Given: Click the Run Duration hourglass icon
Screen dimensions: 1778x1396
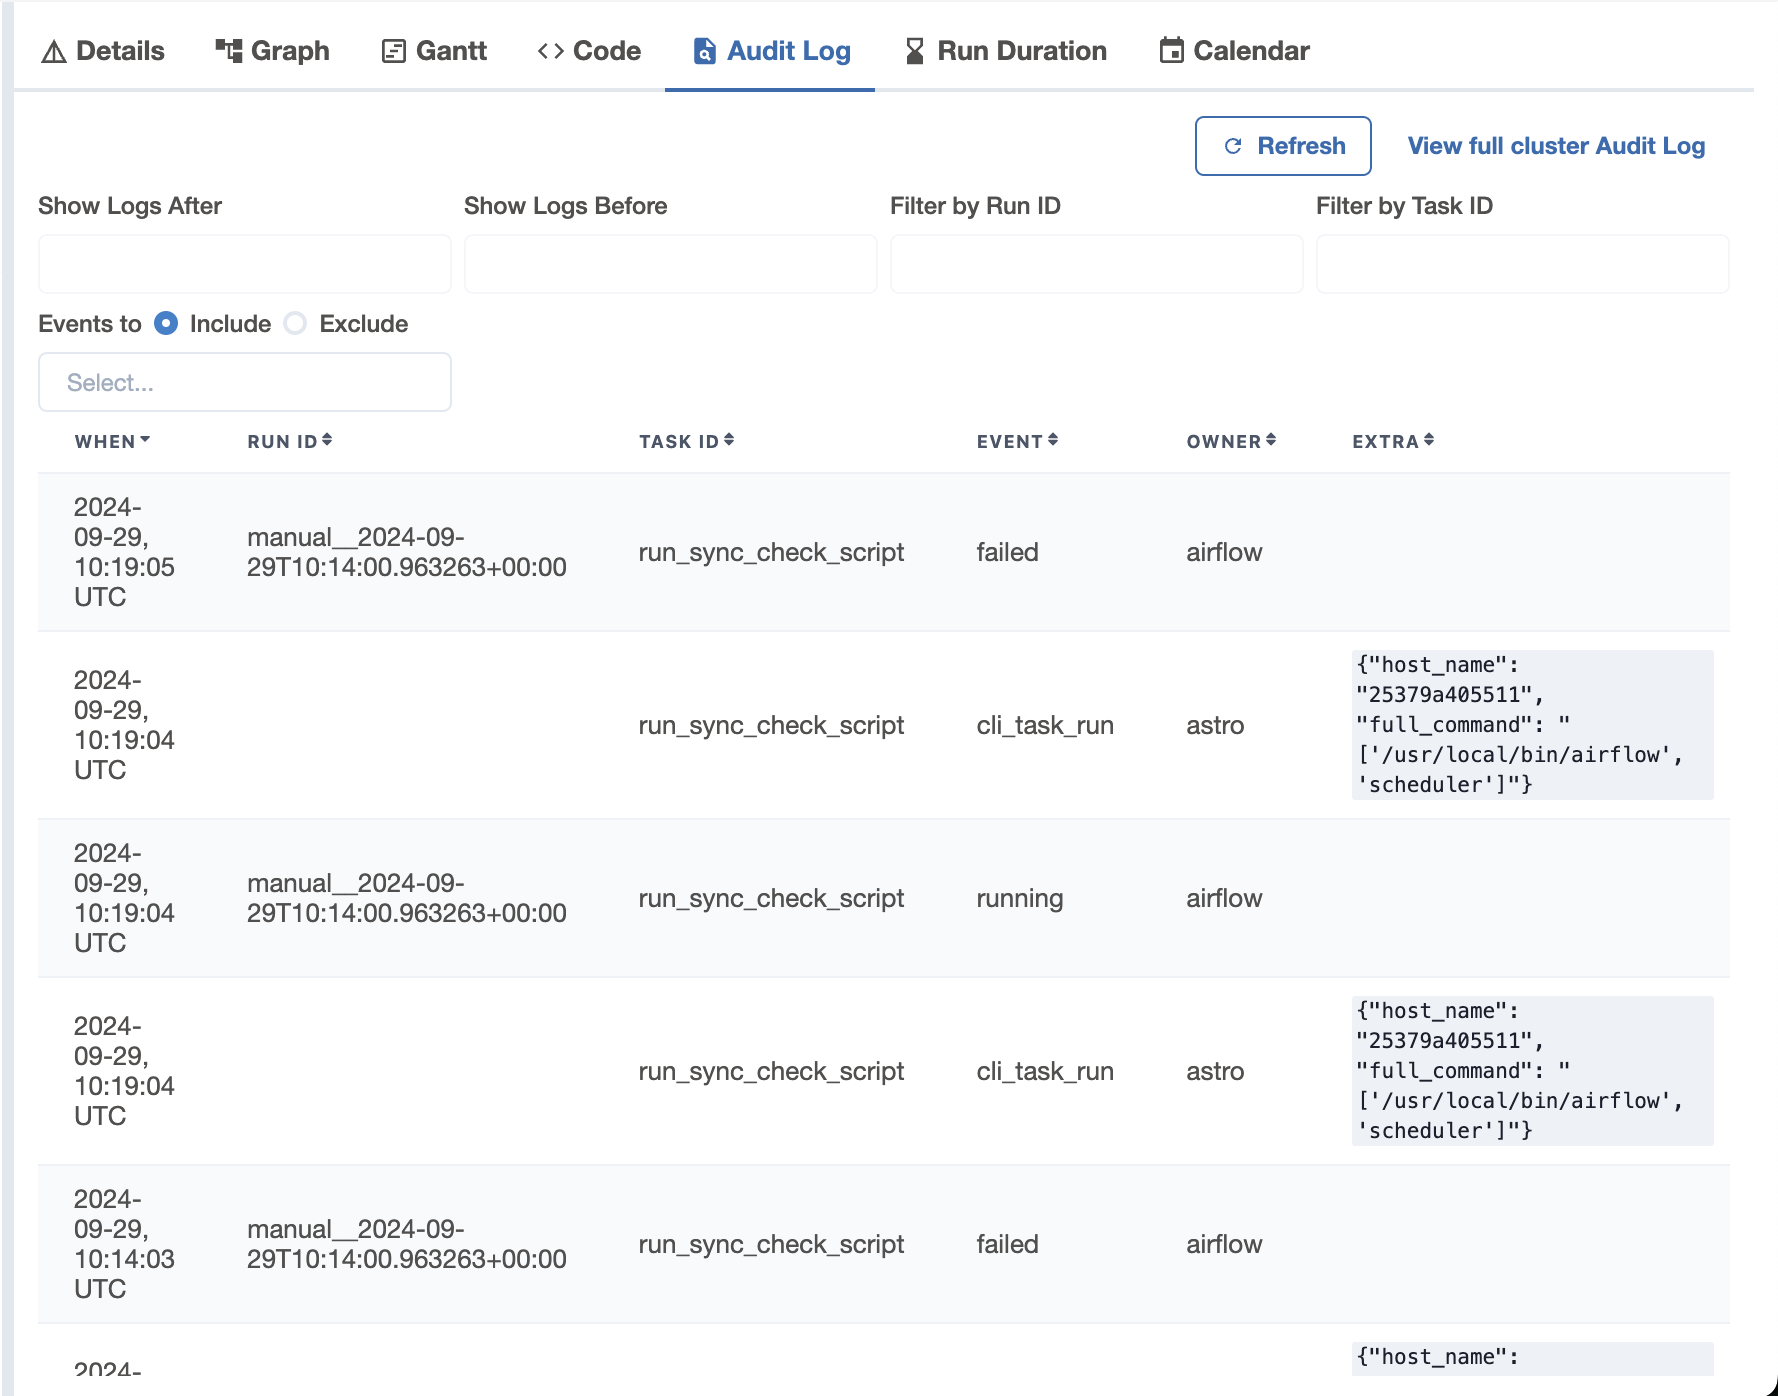Looking at the screenshot, I should click(915, 51).
